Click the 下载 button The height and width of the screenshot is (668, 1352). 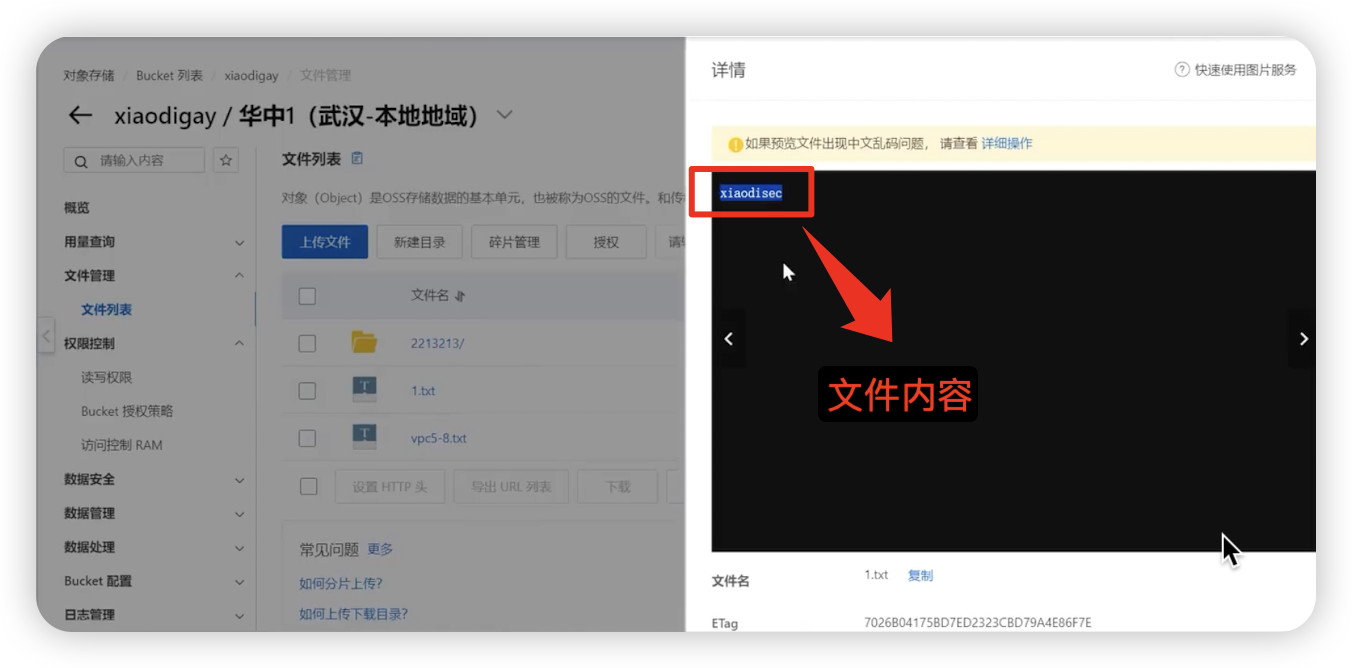[x=618, y=487]
